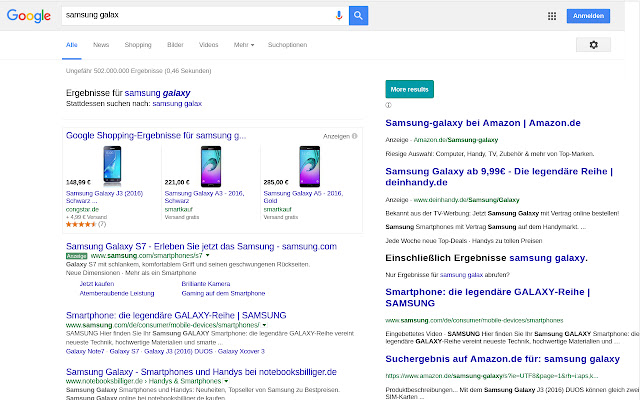Viewport: 640px width, 400px height.
Task: Click Samsung Galaxy A3 phone image
Action: point(211,167)
